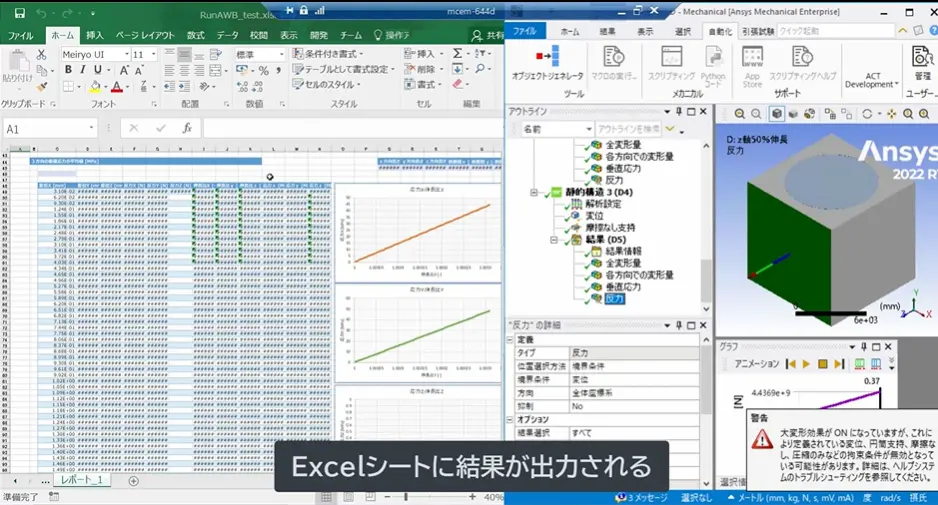This screenshot has height=505, width=938.
Task: Click the pan arrows icon in the Ansys viewport toolbar
Action: click(x=891, y=114)
